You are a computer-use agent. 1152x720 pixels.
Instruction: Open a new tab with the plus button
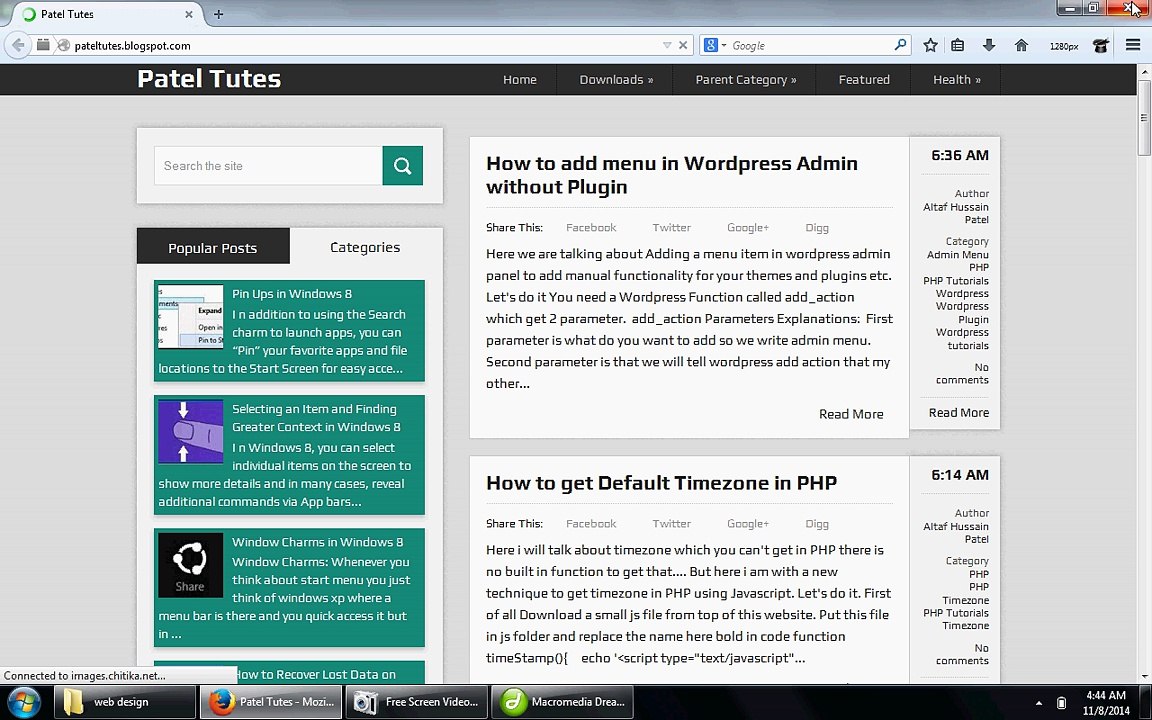coord(218,14)
